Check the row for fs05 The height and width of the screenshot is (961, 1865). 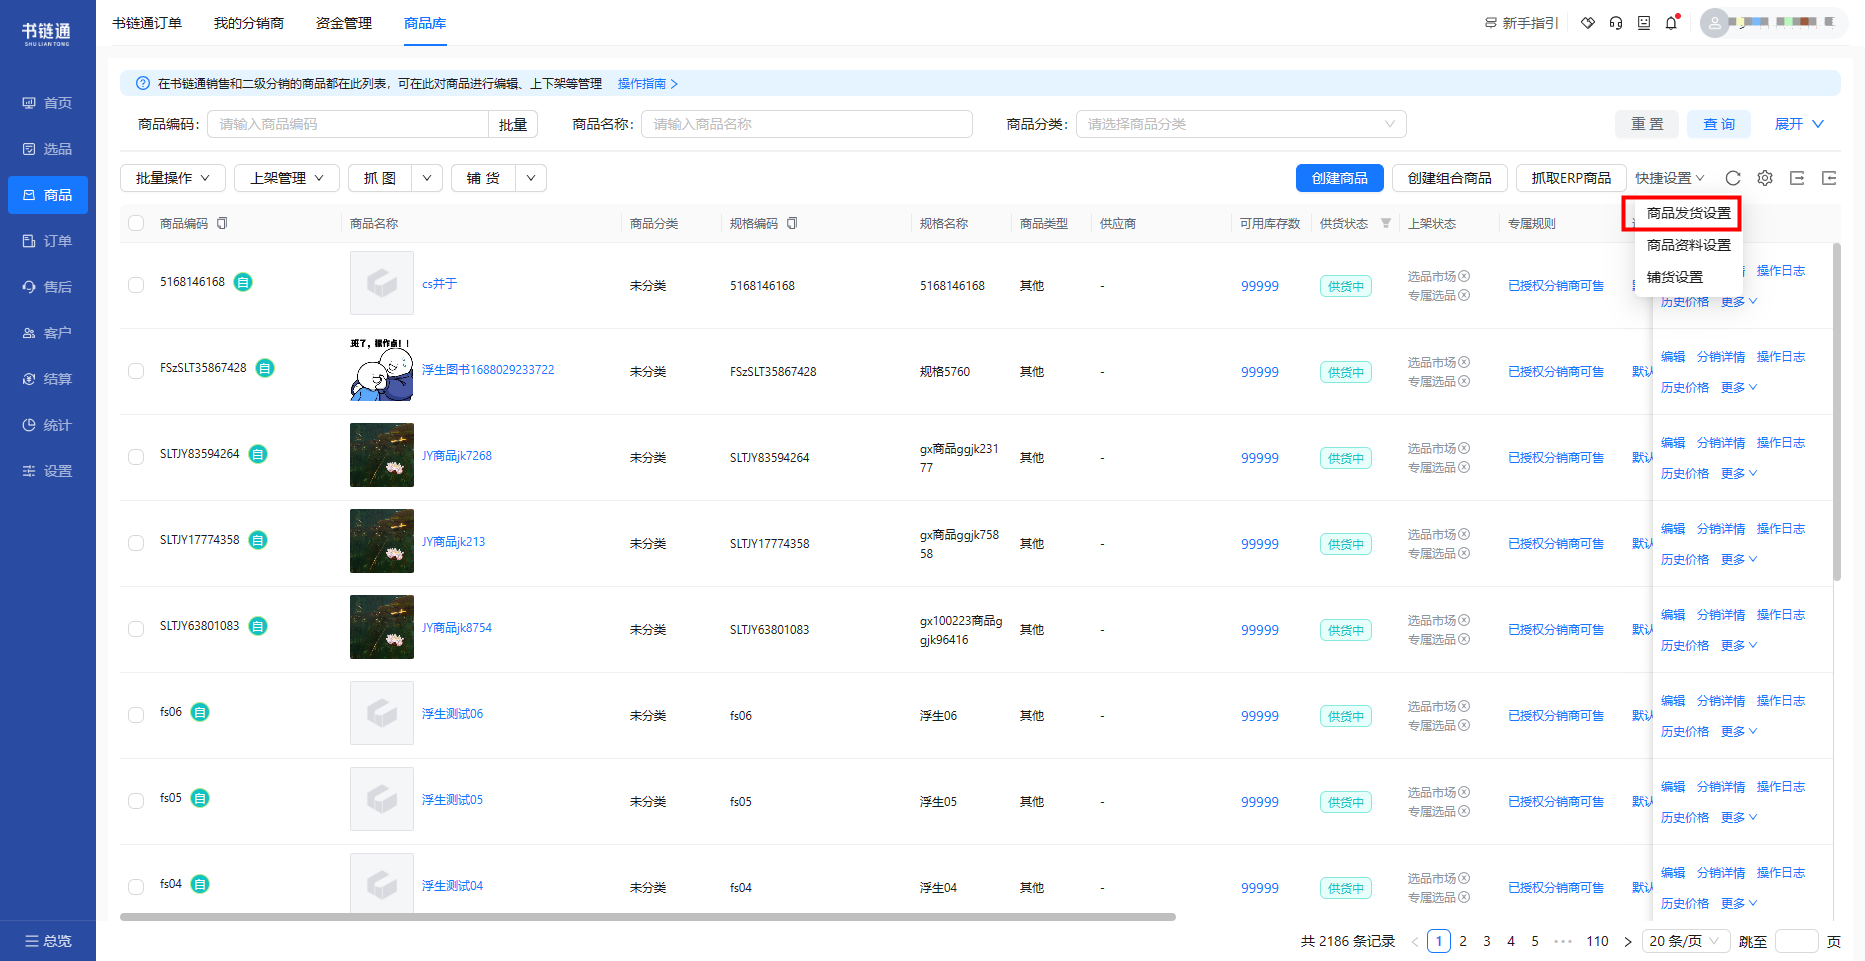136,801
